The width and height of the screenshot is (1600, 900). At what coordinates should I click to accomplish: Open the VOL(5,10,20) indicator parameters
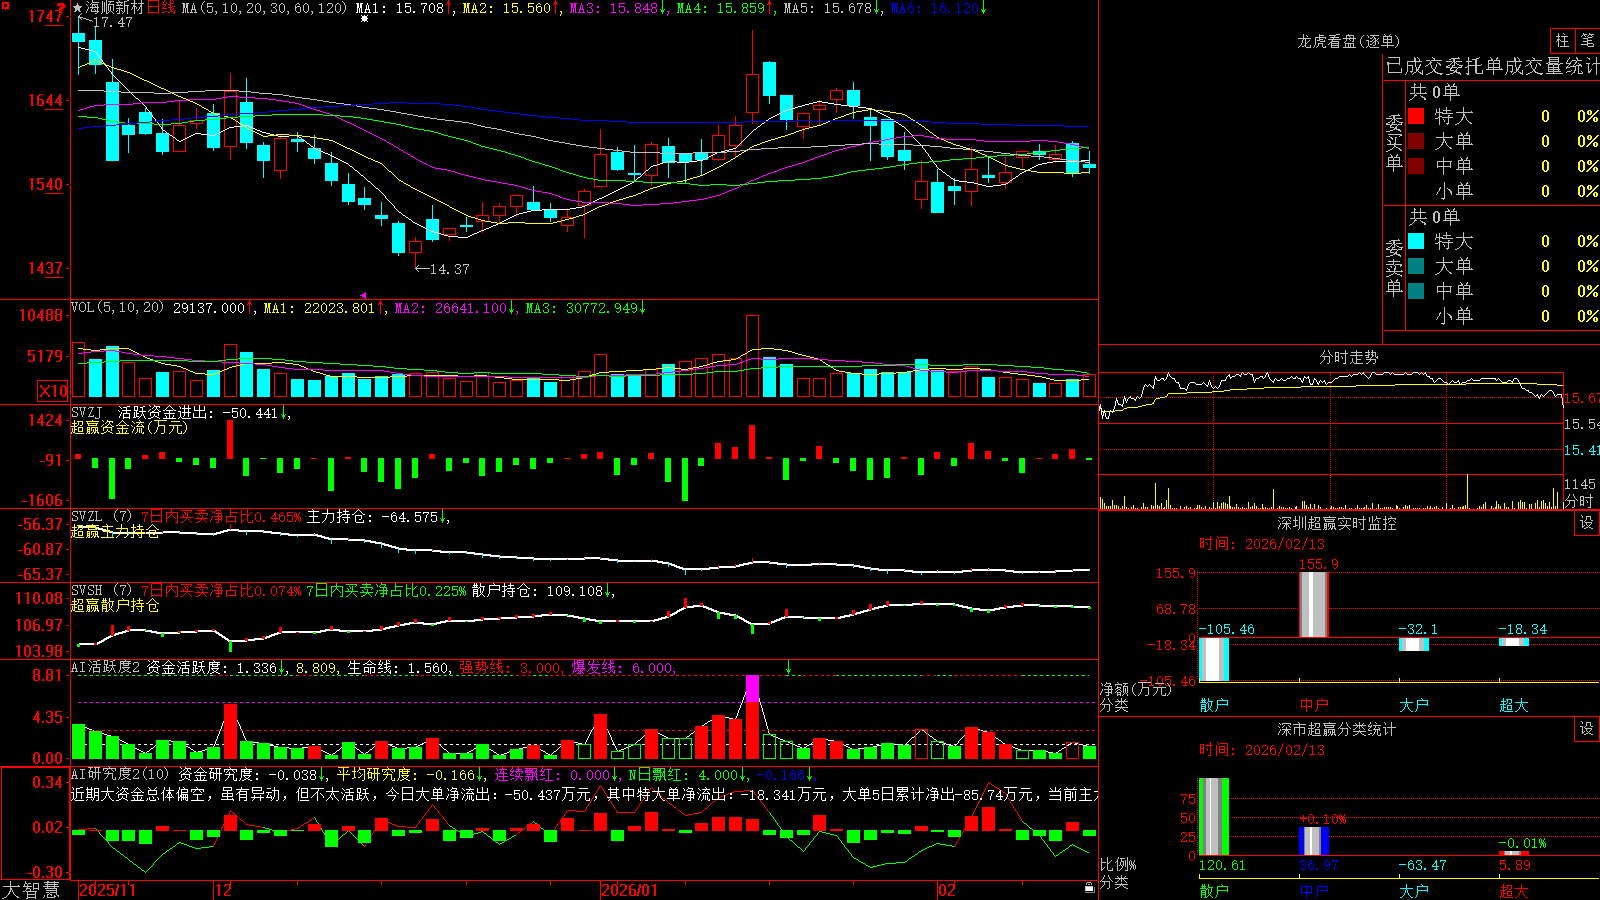tap(117, 308)
